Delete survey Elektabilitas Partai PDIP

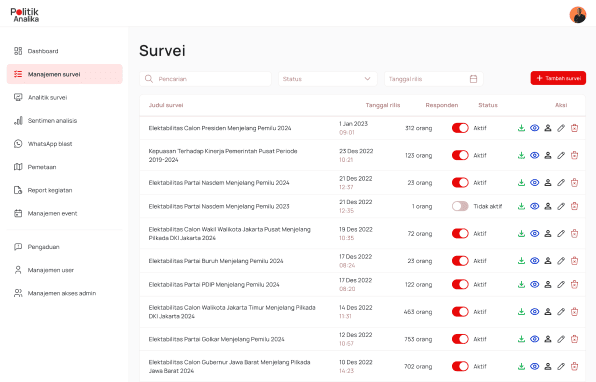click(x=574, y=285)
